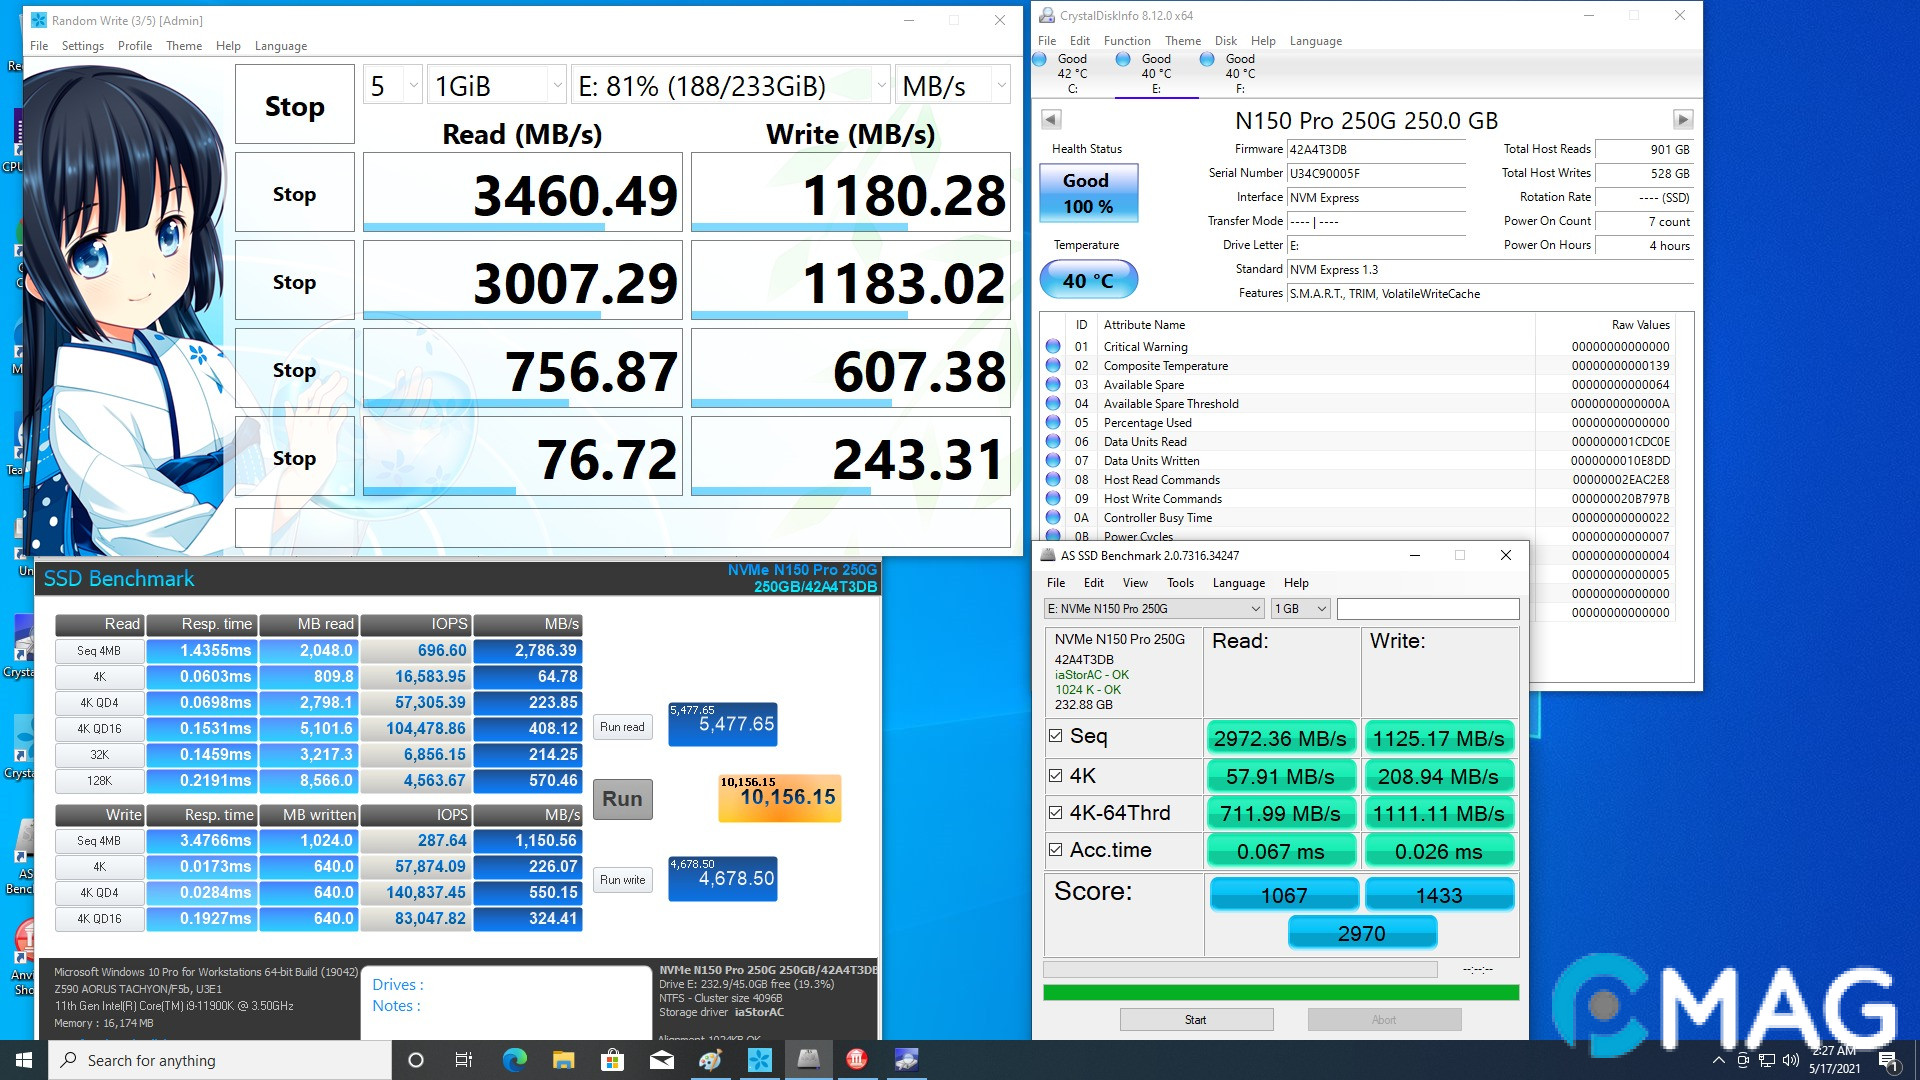The image size is (1920, 1080).
Task: Click the previous disk arrow in CrystalDiskInfo
Action: click(x=1050, y=120)
